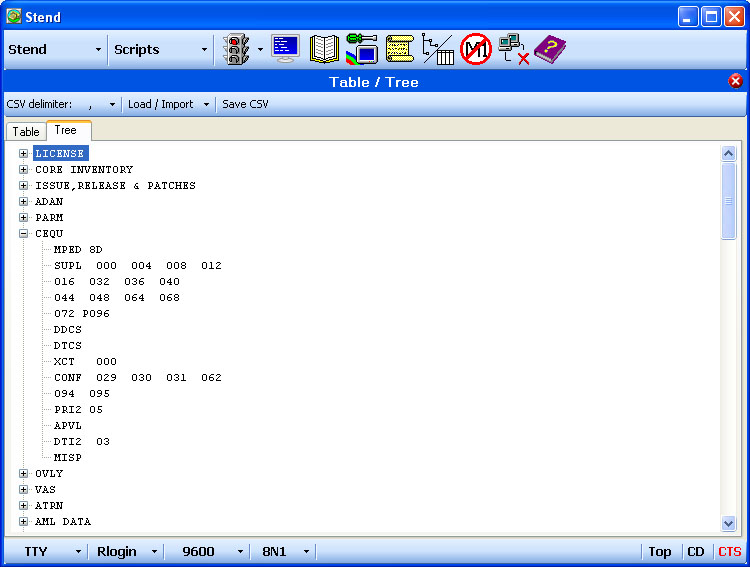Click the Stend app icon in title bar

(x=13, y=16)
